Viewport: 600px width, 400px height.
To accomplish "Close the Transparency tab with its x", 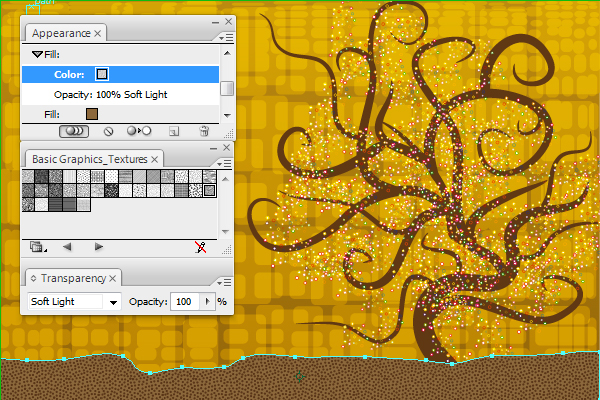I will (x=112, y=279).
